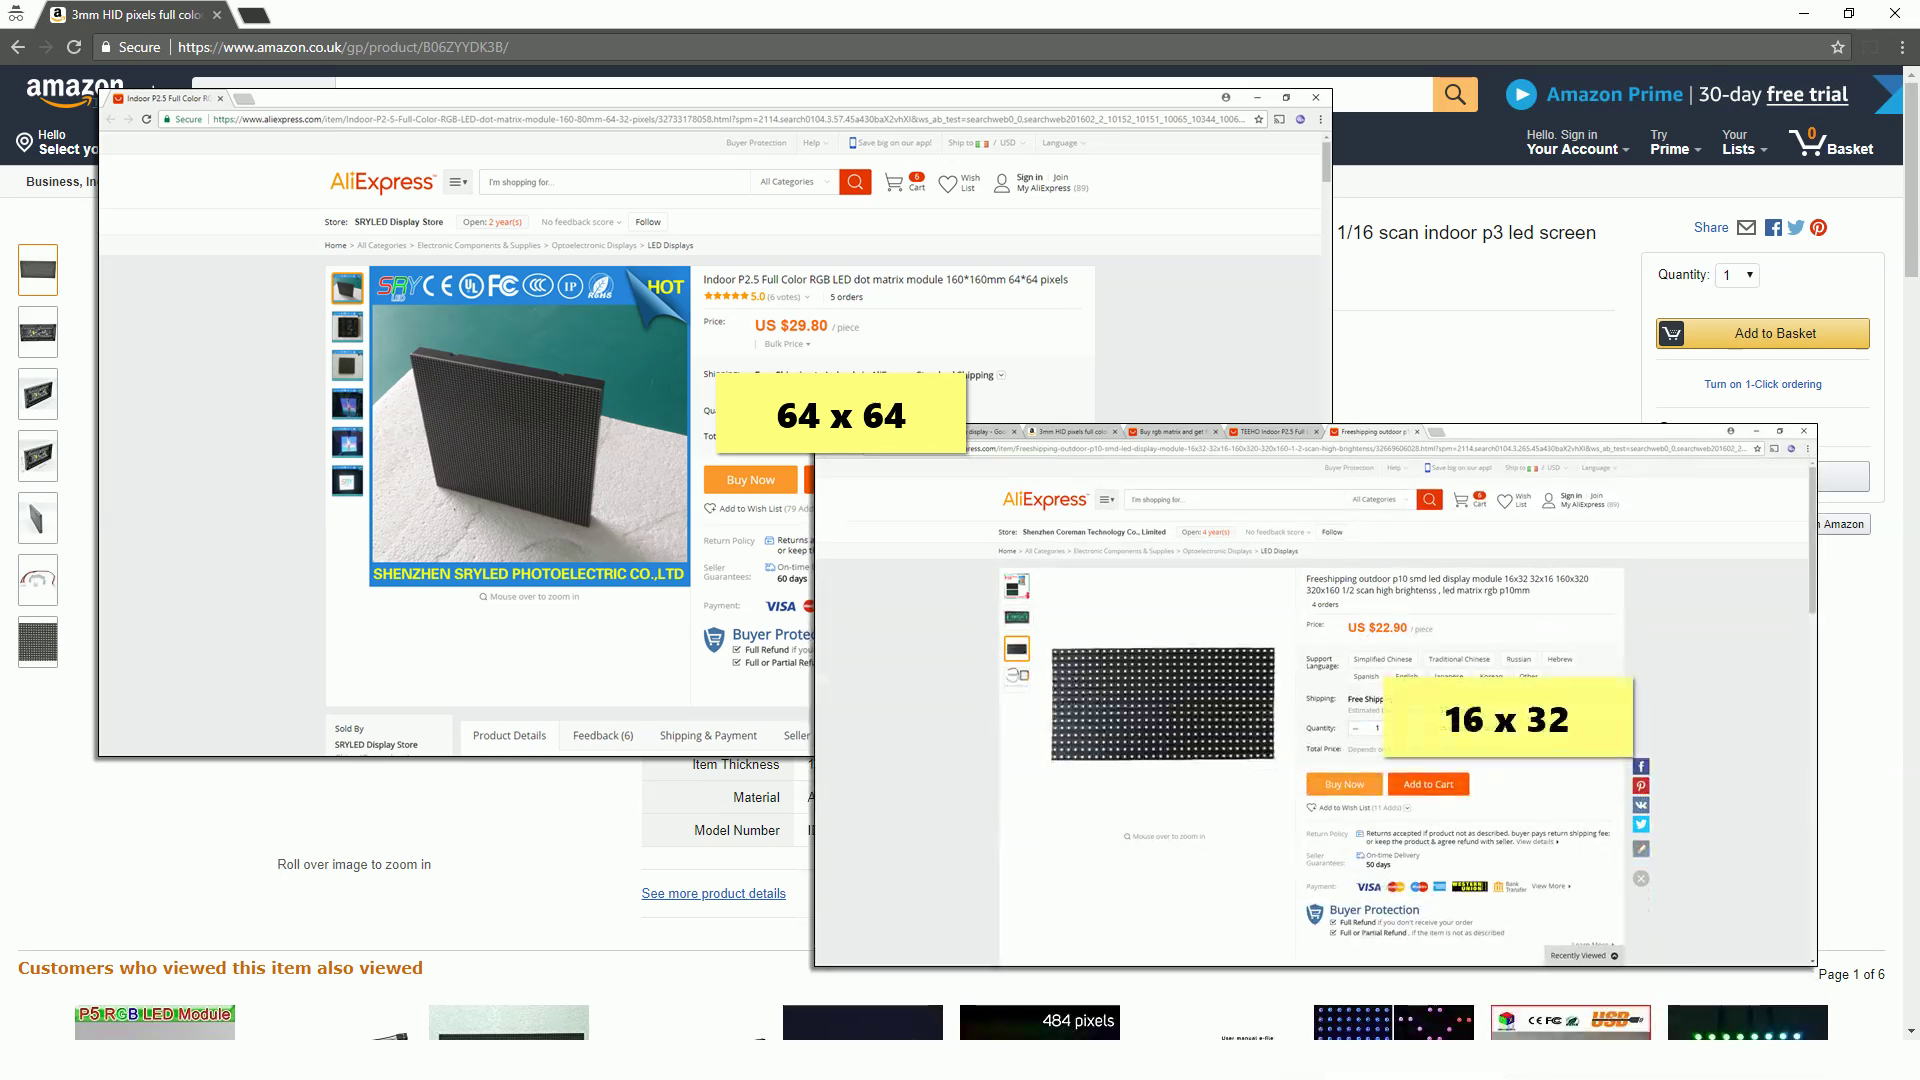This screenshot has width=1920, height=1080.
Task: Open the Shipping & Payment tab on AliExpress
Action: [708, 735]
